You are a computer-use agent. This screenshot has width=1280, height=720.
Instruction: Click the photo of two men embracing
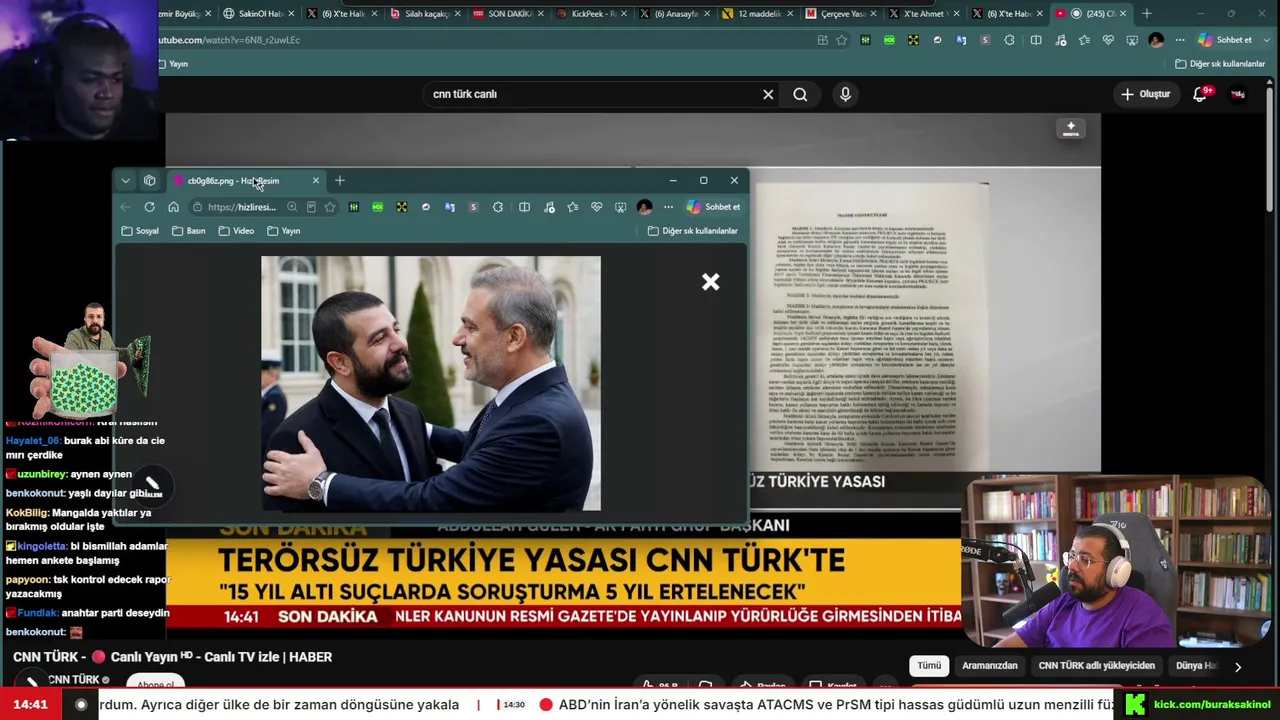(431, 383)
